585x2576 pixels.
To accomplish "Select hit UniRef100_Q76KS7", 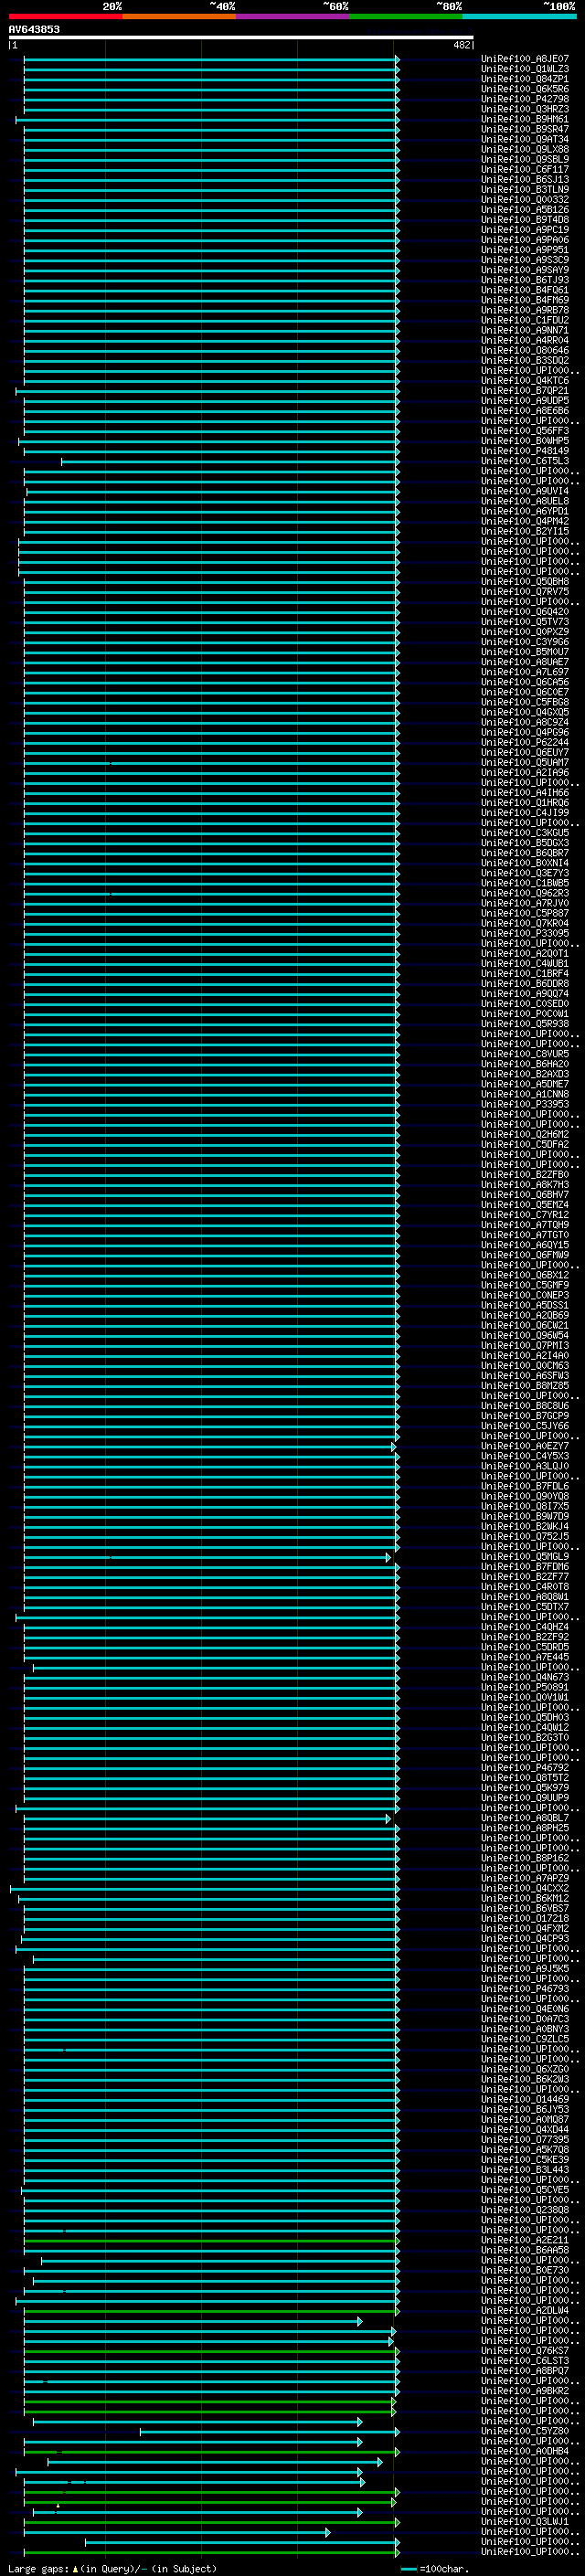I will pyautogui.click(x=525, y=2351).
